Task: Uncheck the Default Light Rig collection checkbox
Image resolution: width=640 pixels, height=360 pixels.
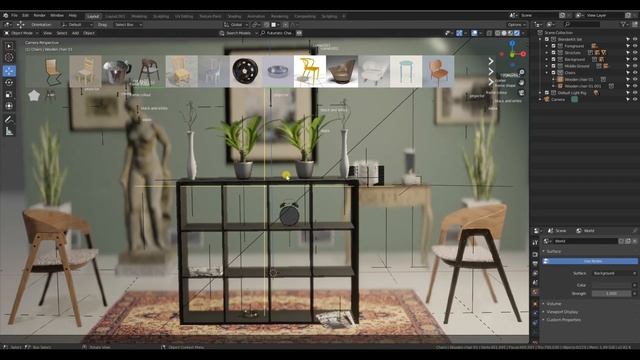Action: [x=547, y=93]
